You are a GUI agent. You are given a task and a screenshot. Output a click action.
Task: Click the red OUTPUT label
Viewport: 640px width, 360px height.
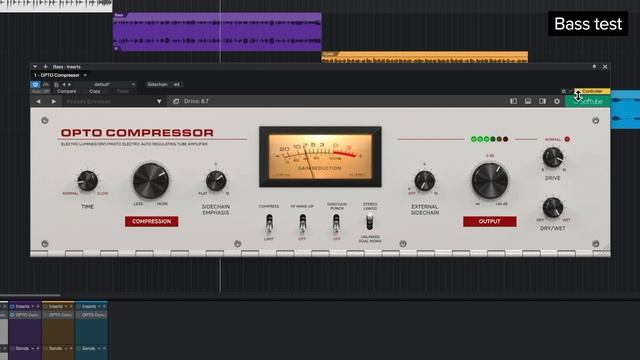click(489, 221)
